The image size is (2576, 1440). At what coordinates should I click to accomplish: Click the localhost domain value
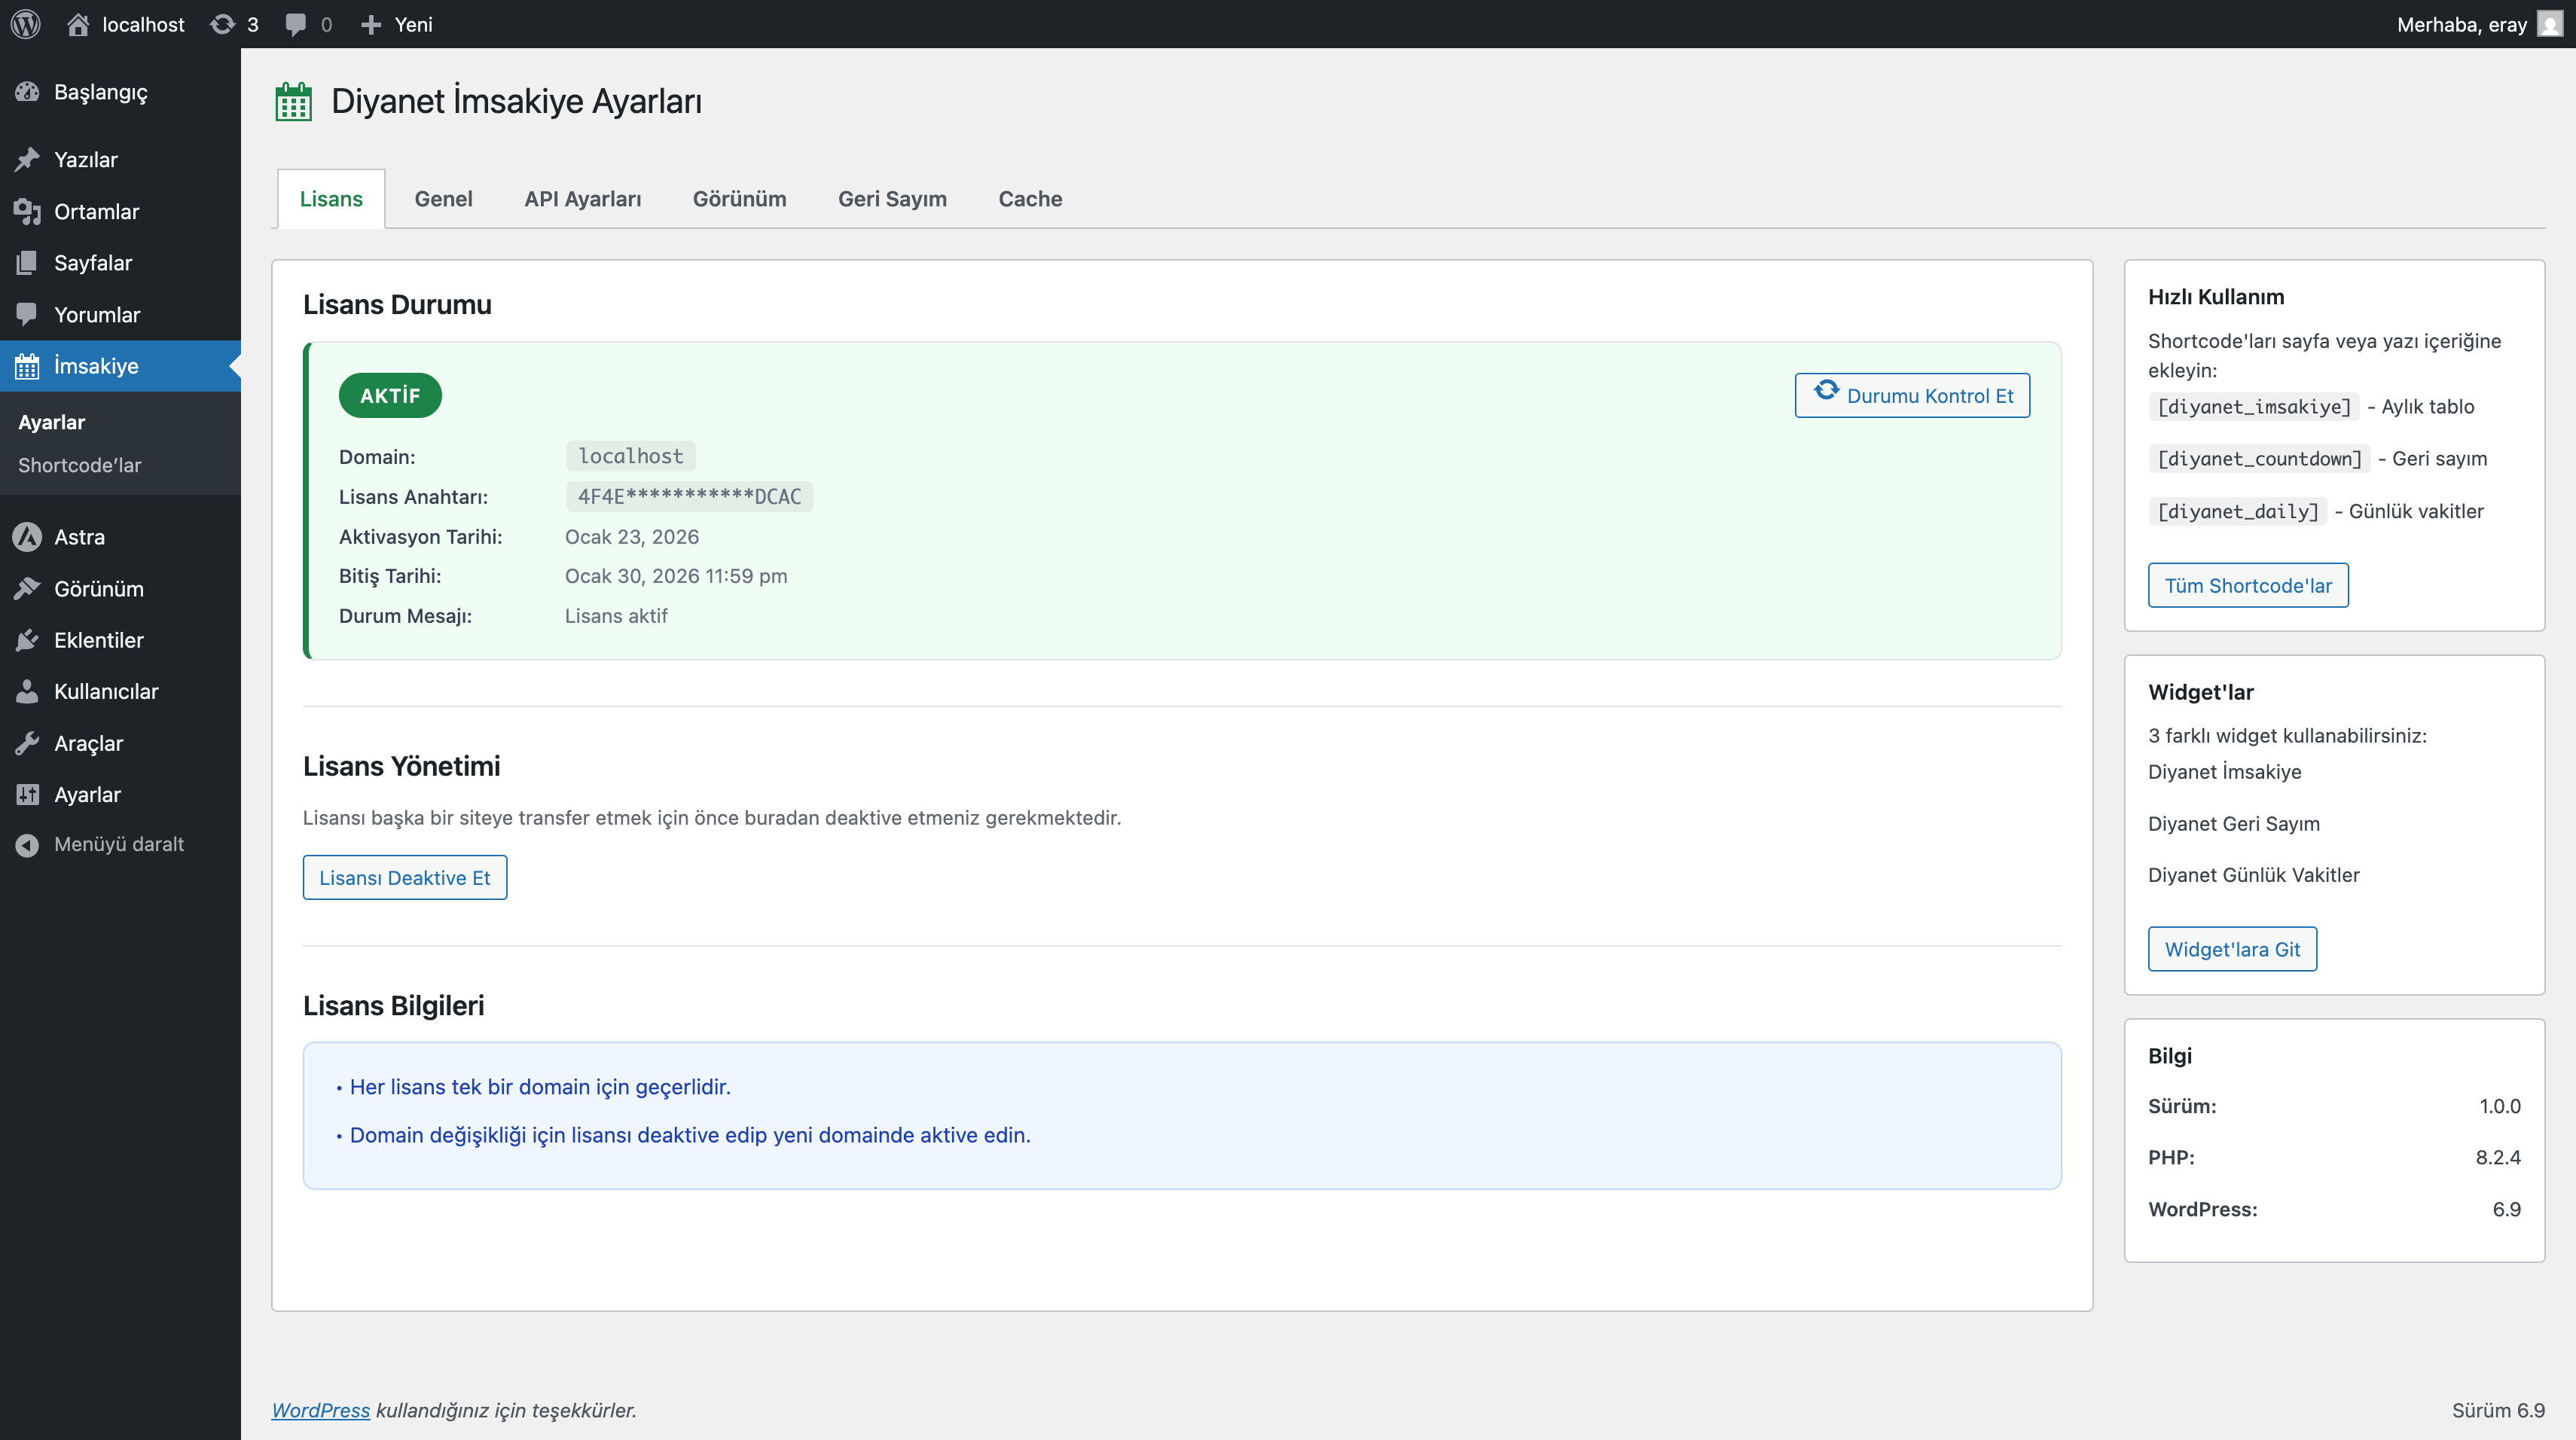pyautogui.click(x=630, y=456)
